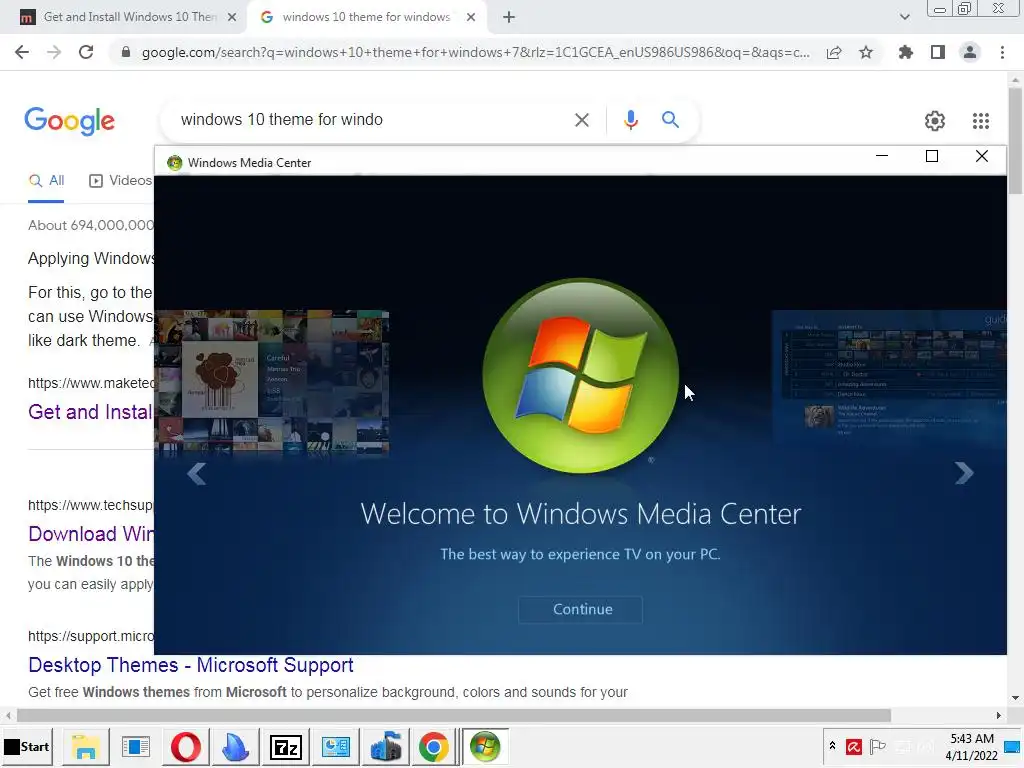
Task: Launch Opera from the taskbar
Action: click(185, 746)
